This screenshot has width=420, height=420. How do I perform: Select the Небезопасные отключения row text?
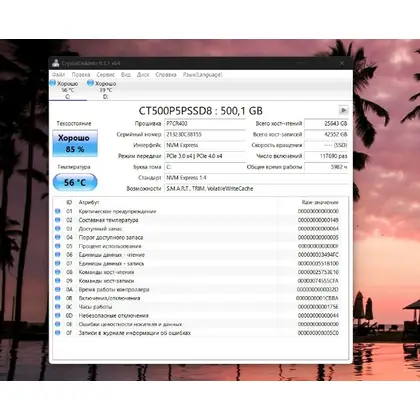point(114,315)
